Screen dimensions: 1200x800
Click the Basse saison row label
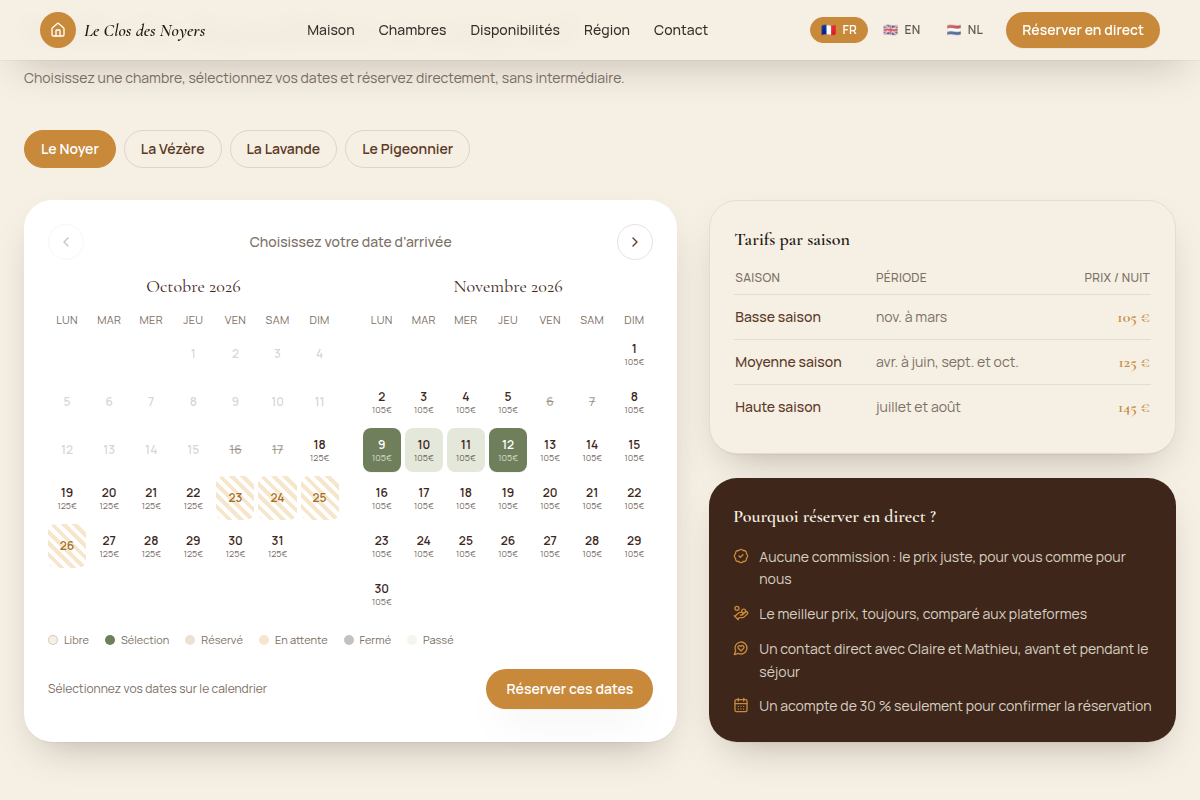(778, 317)
